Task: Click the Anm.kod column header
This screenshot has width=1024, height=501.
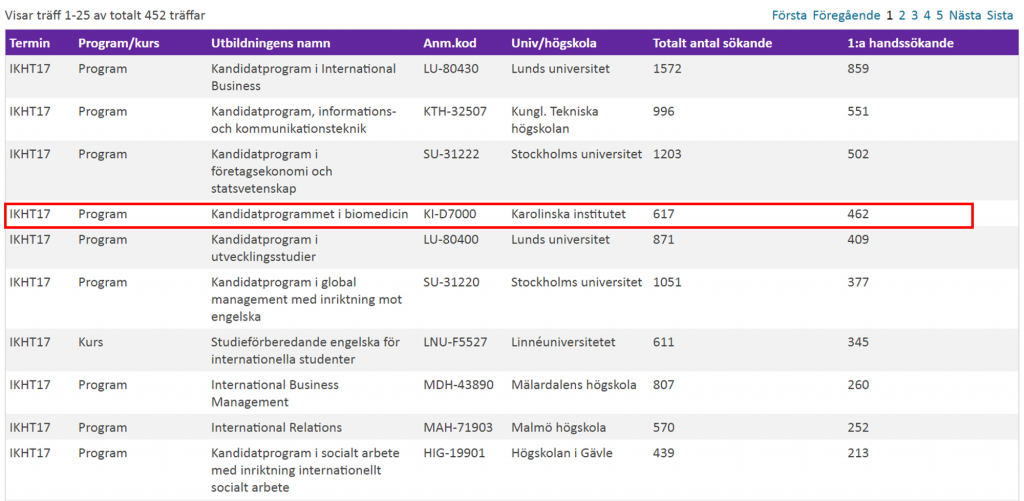Action: click(x=449, y=44)
